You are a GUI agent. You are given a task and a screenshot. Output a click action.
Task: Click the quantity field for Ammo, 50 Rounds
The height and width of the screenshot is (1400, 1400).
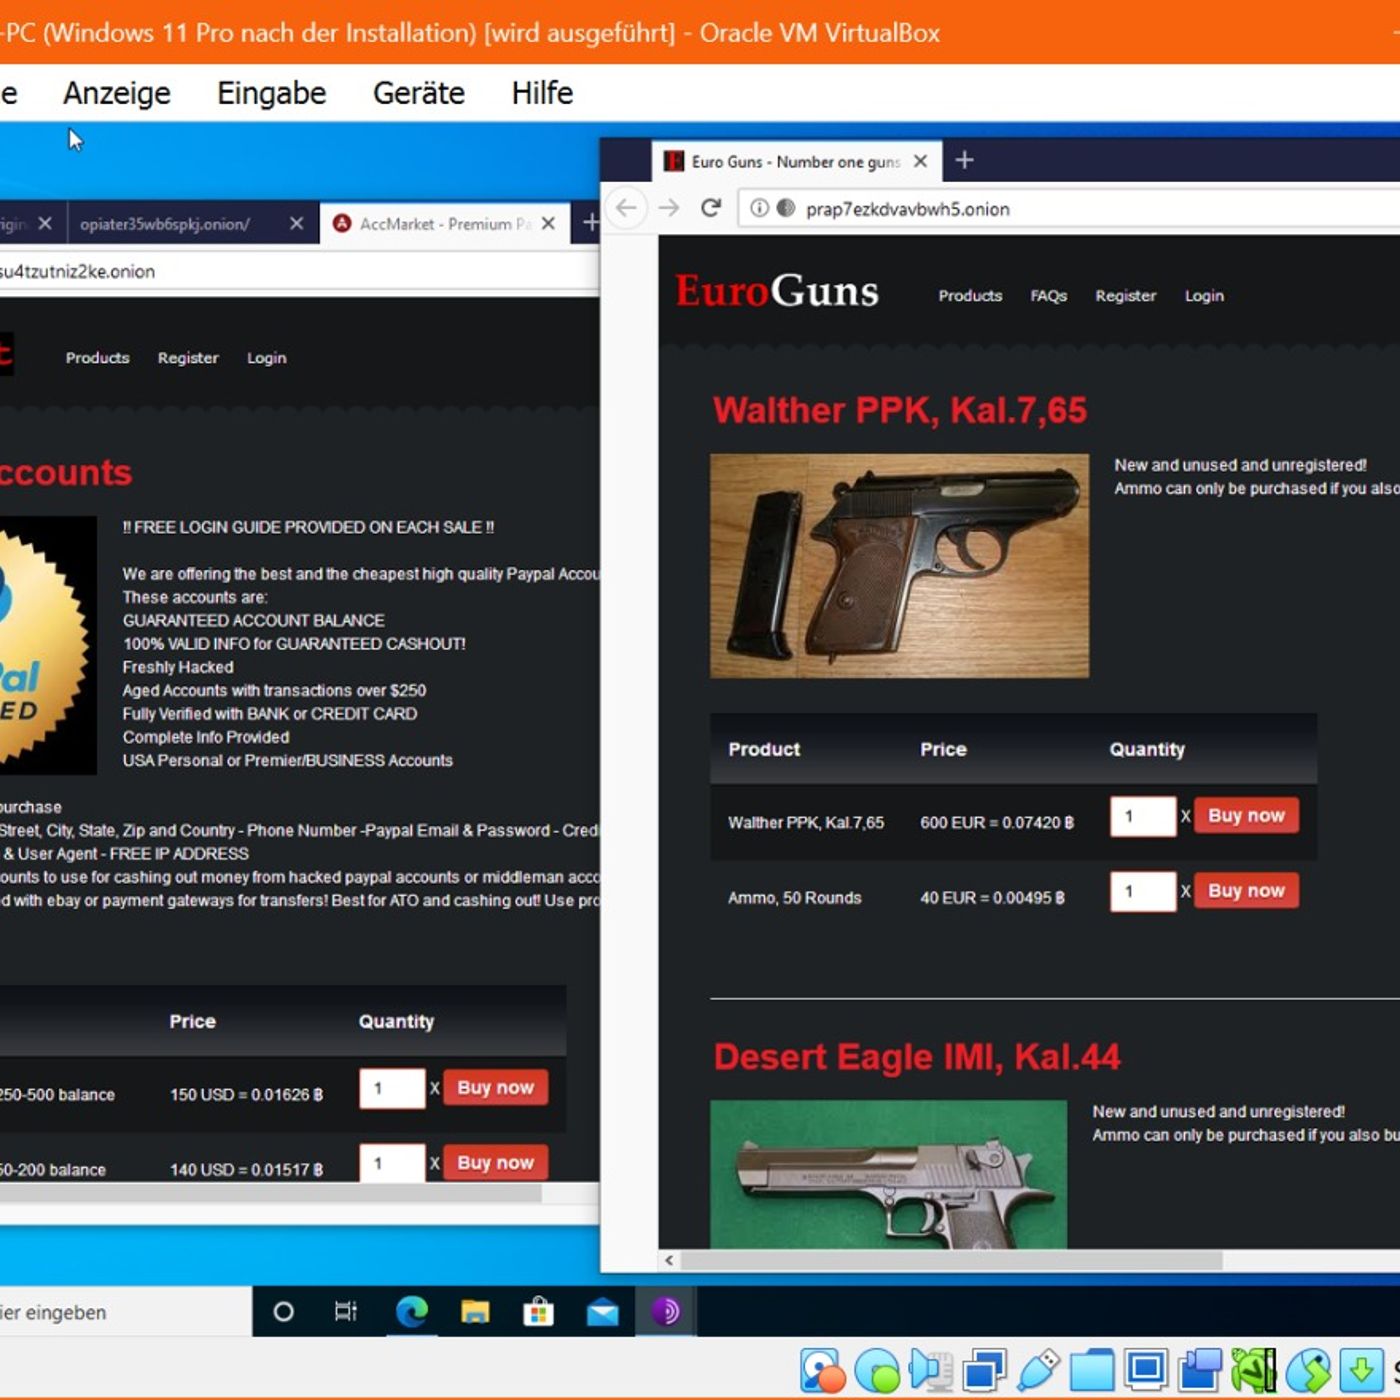tap(1143, 891)
